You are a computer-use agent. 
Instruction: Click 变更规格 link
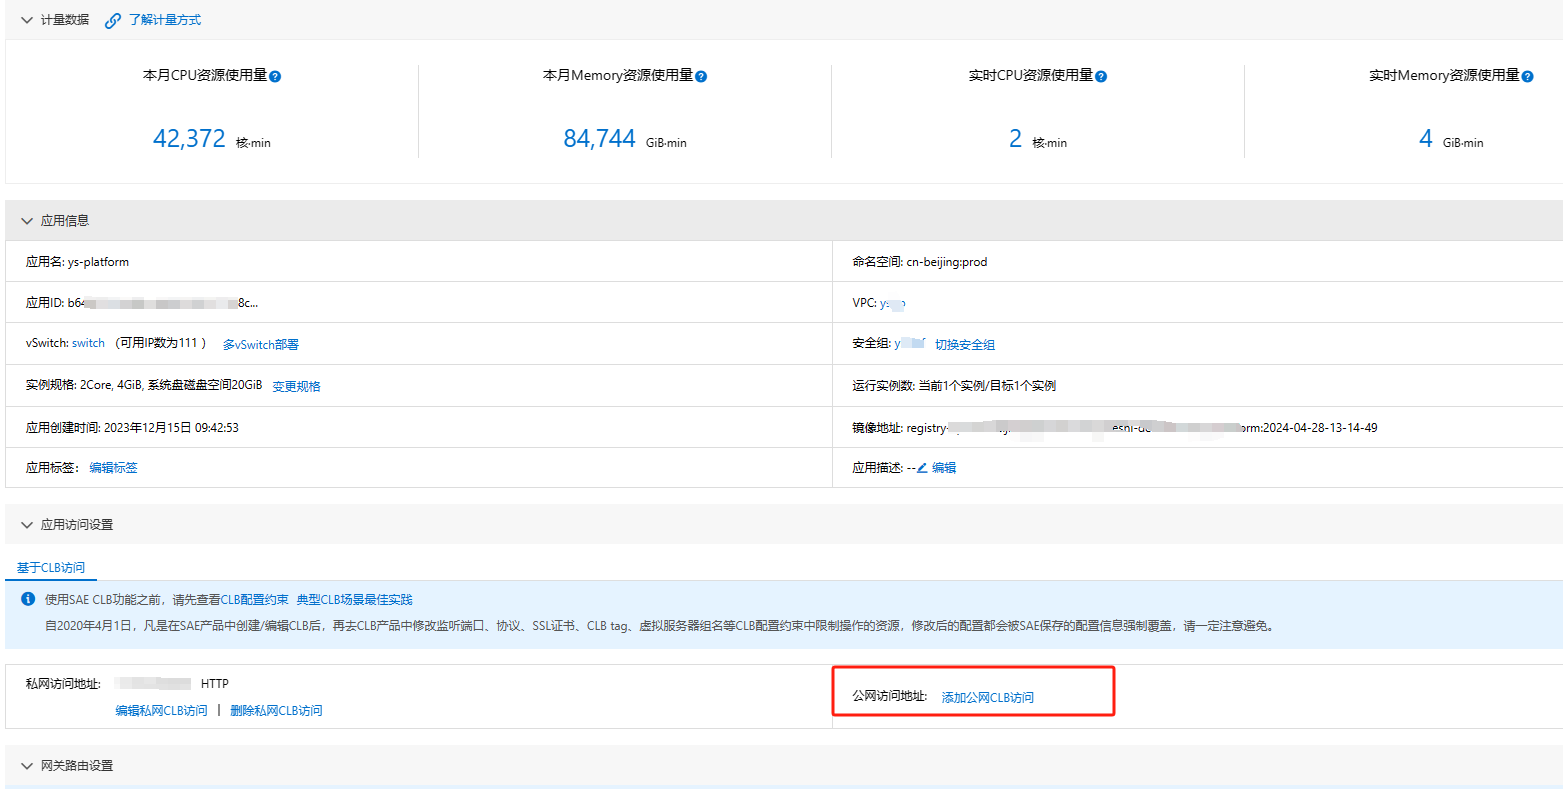click(x=297, y=386)
